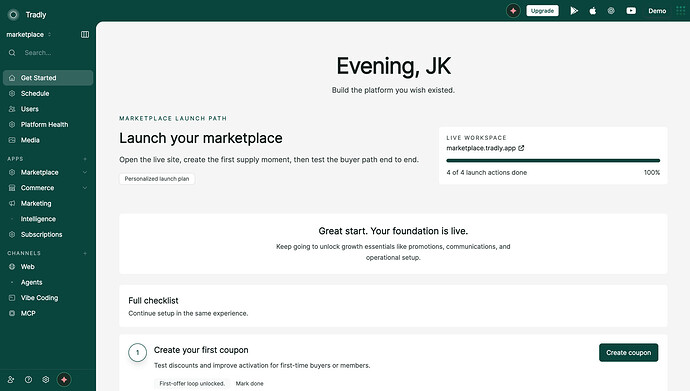Open Users section
Screen dimensions: 690x391
click(x=48, y=109)
